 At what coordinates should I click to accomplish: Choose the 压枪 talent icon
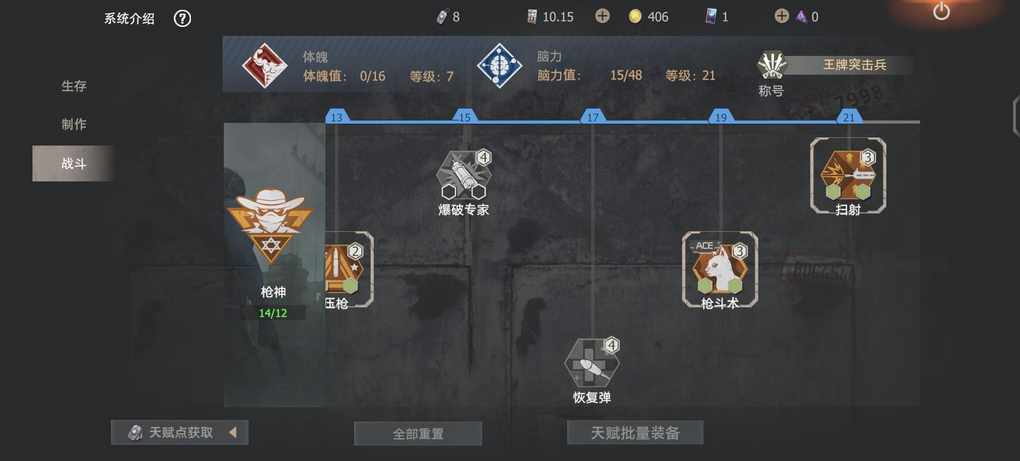349,269
